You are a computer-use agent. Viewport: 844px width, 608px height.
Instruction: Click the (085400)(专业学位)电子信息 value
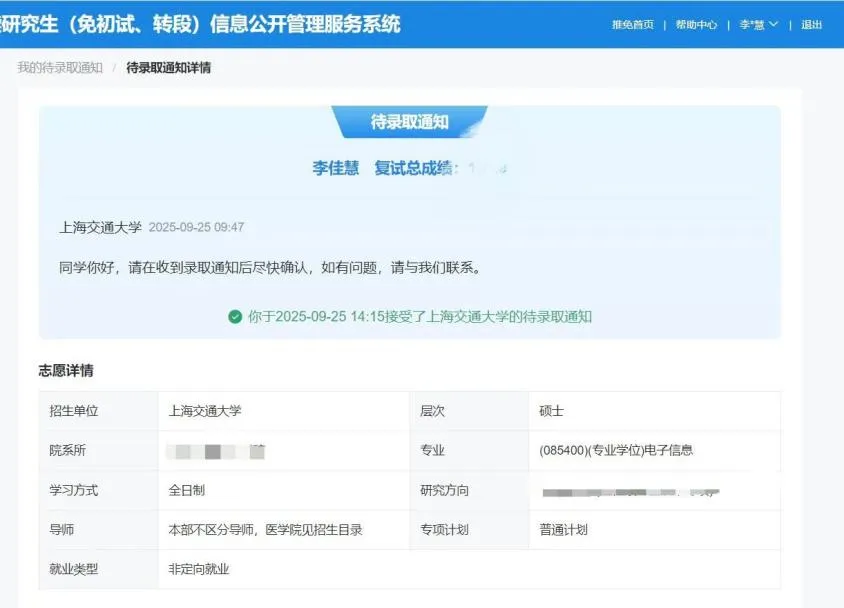click(616, 450)
